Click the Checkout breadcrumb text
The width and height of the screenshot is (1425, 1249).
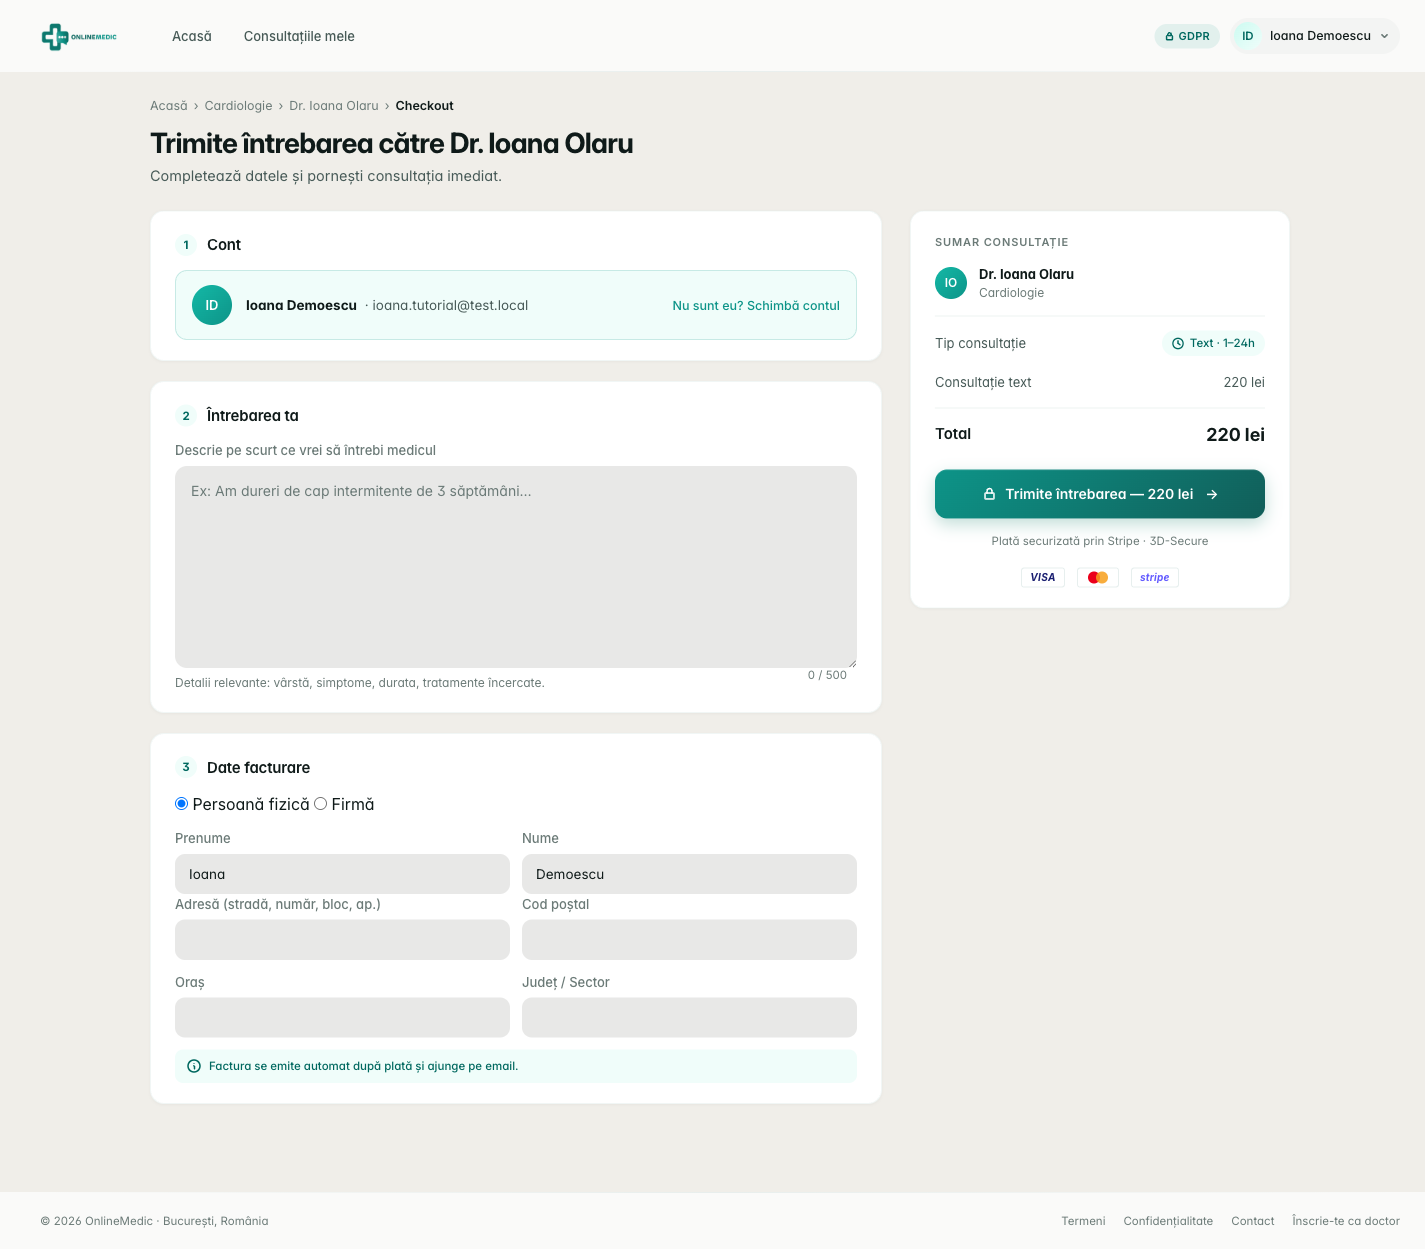(x=425, y=106)
